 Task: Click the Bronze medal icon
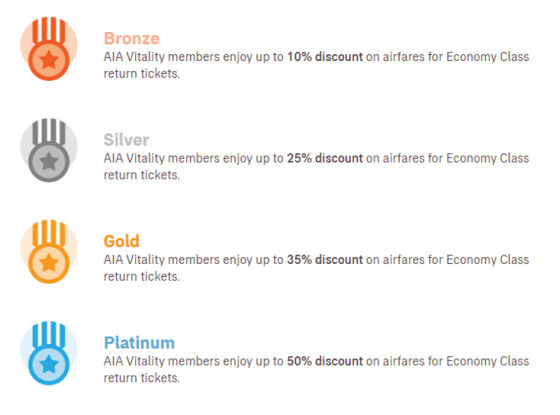tap(49, 49)
